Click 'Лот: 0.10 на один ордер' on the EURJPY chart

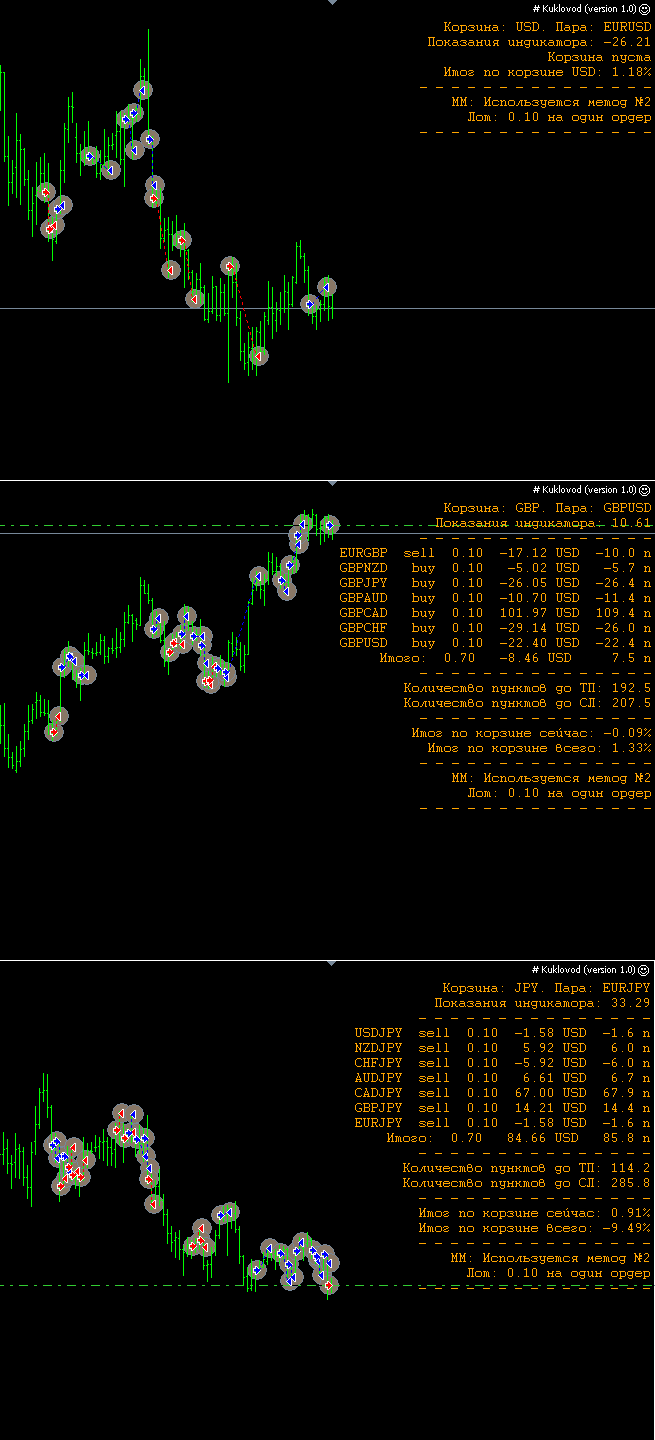(559, 1273)
